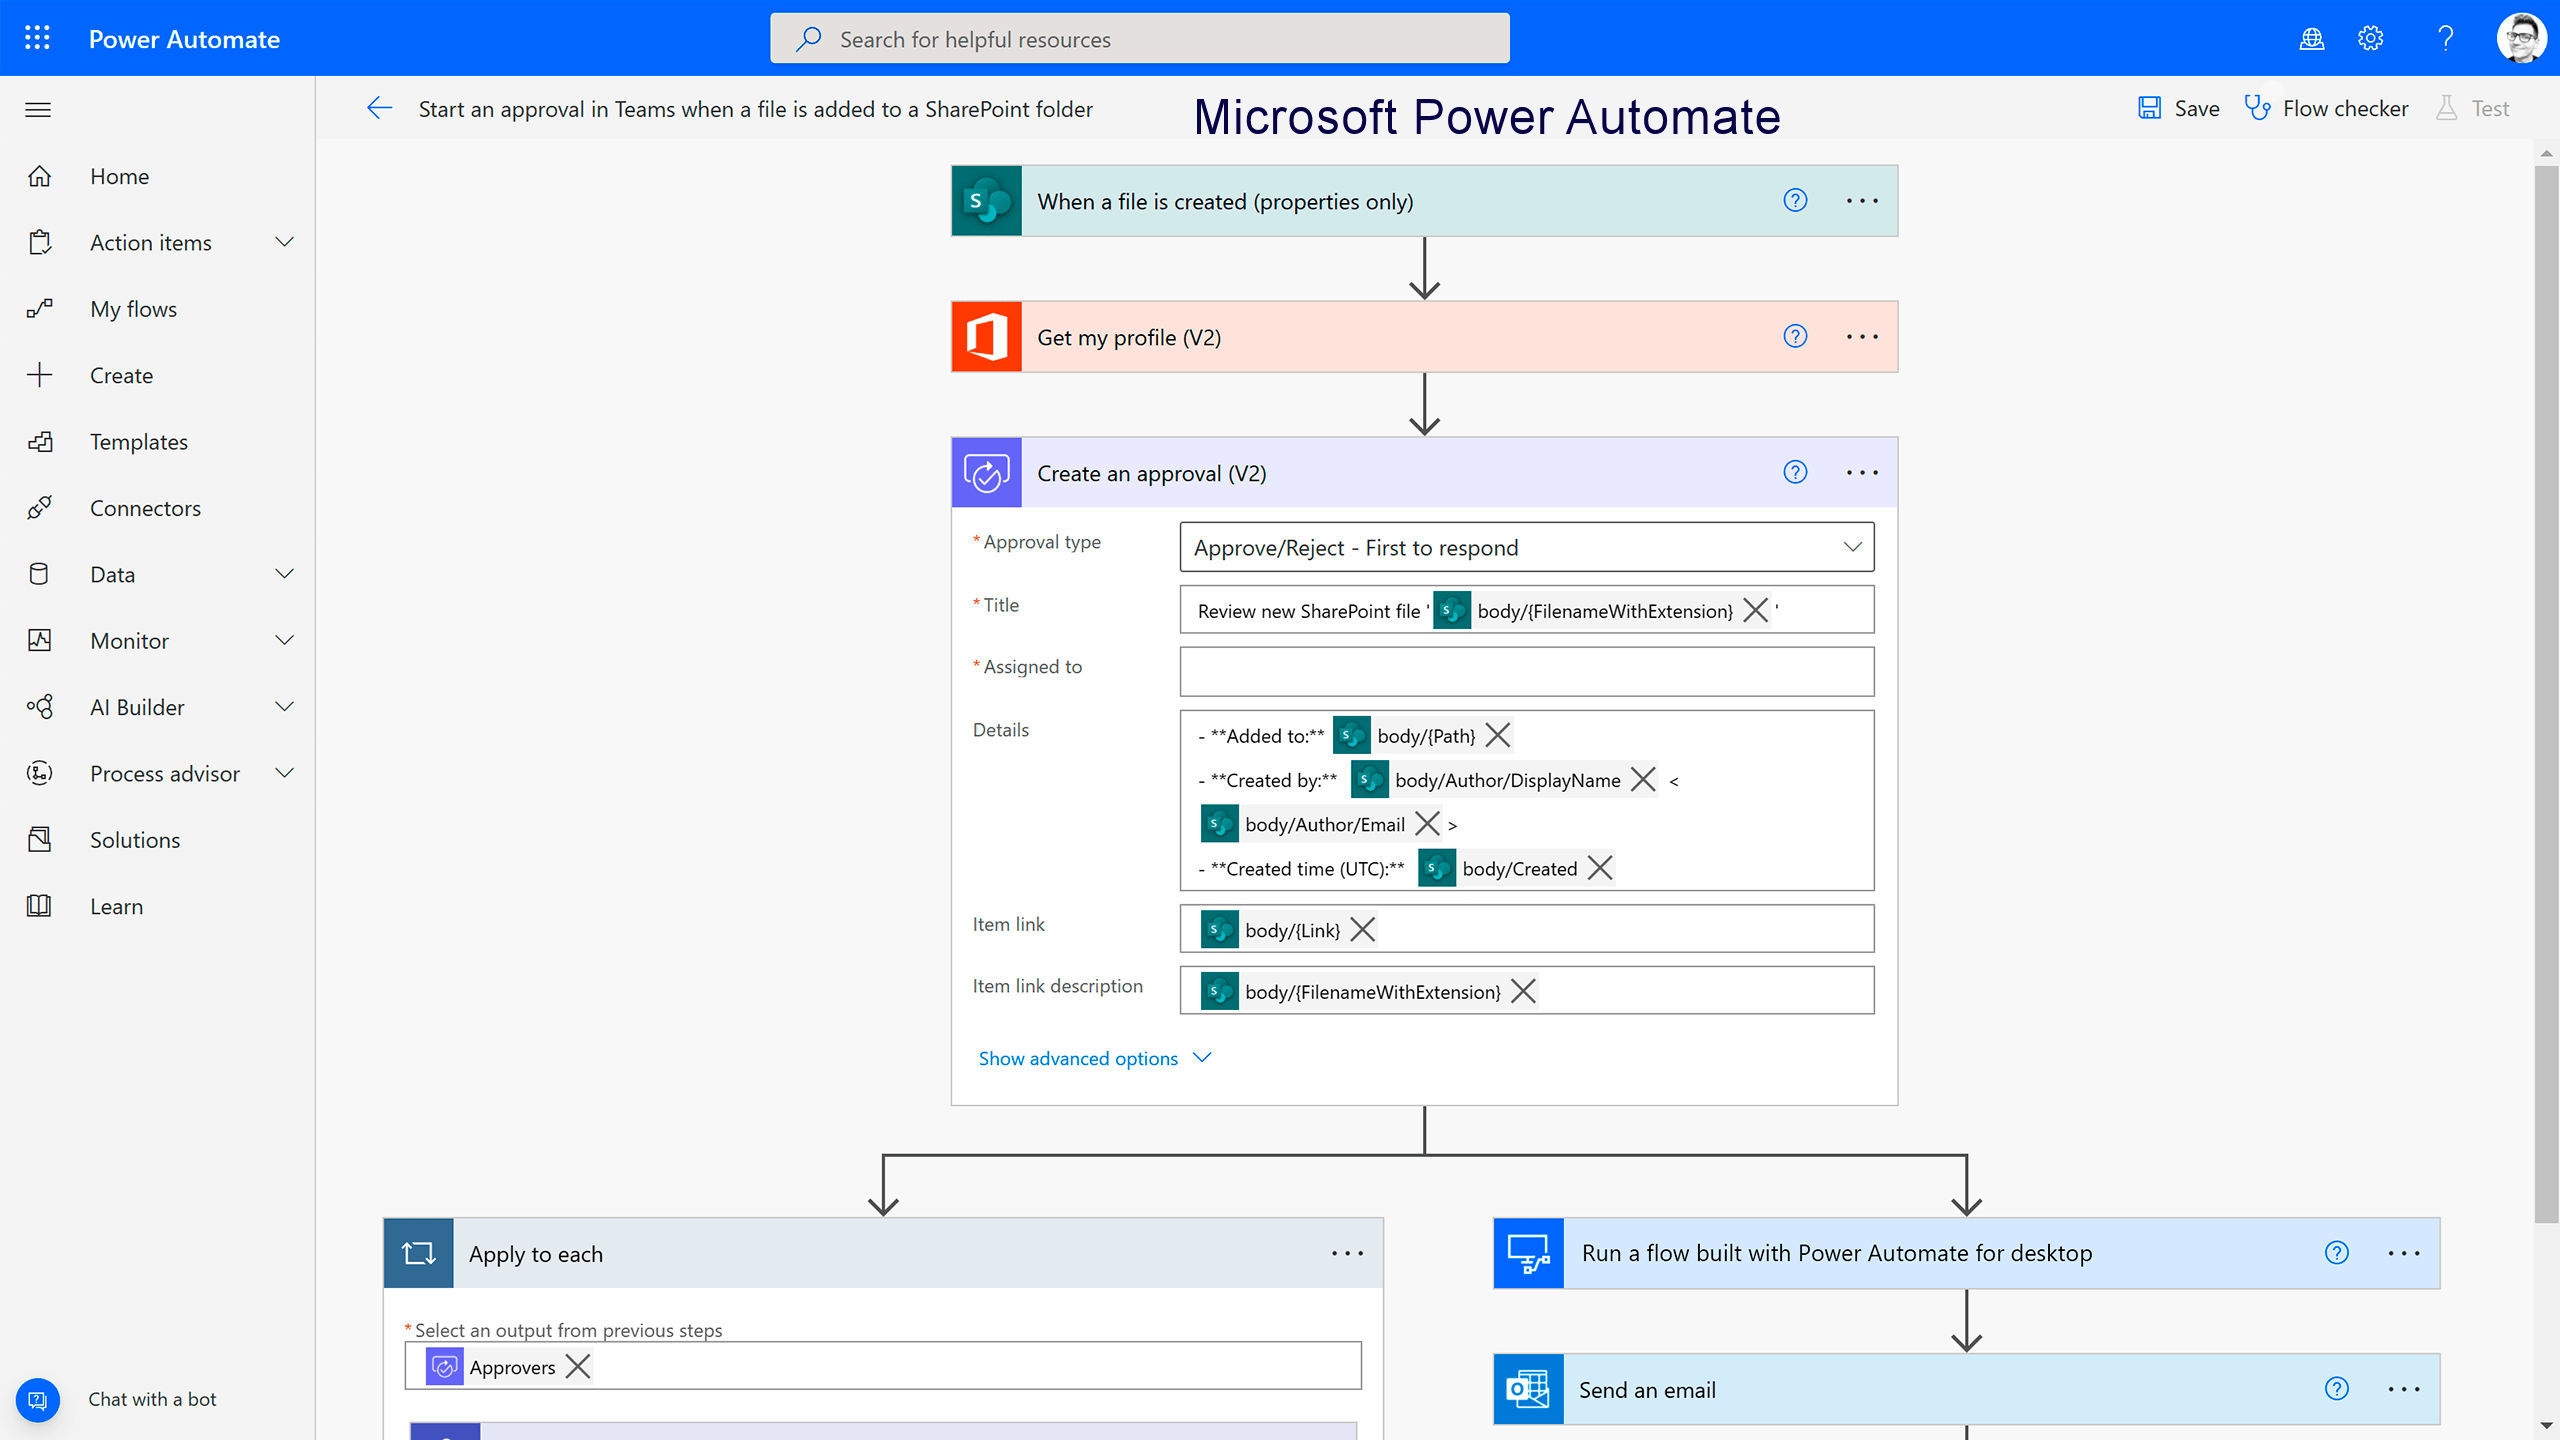Open help for 'Get my profile (V2)' step
The height and width of the screenshot is (1440, 2560).
coord(1795,336)
